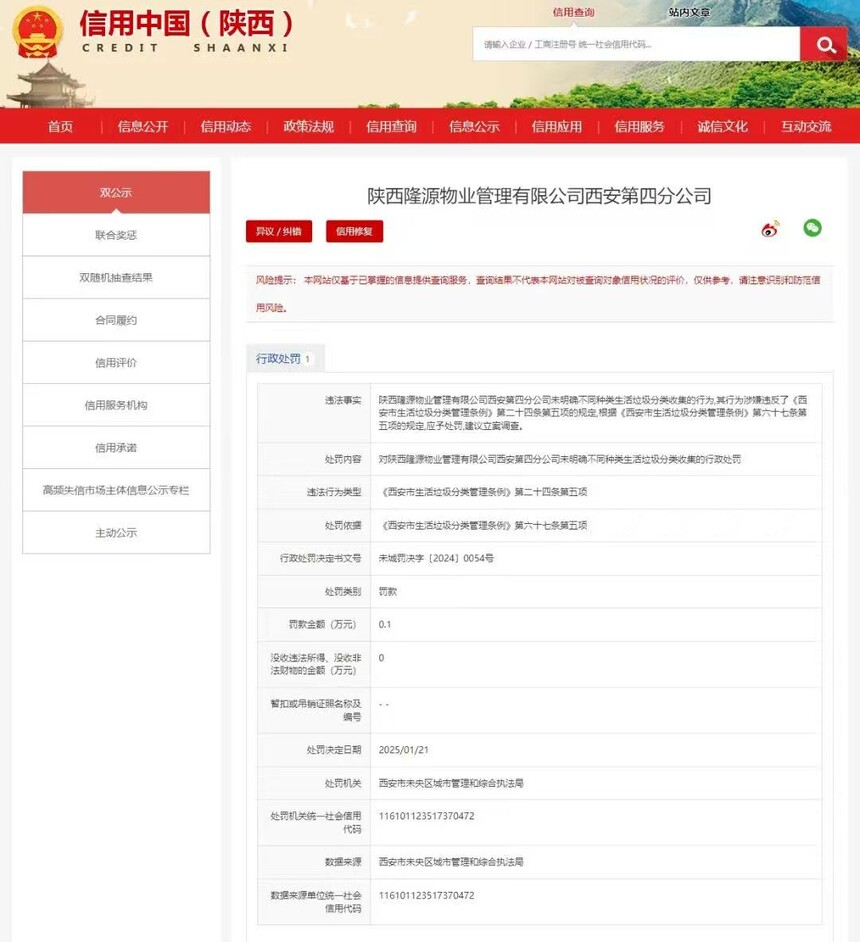Select 双随机抽查结果 in the sidebar
860x942 pixels.
tap(116, 278)
